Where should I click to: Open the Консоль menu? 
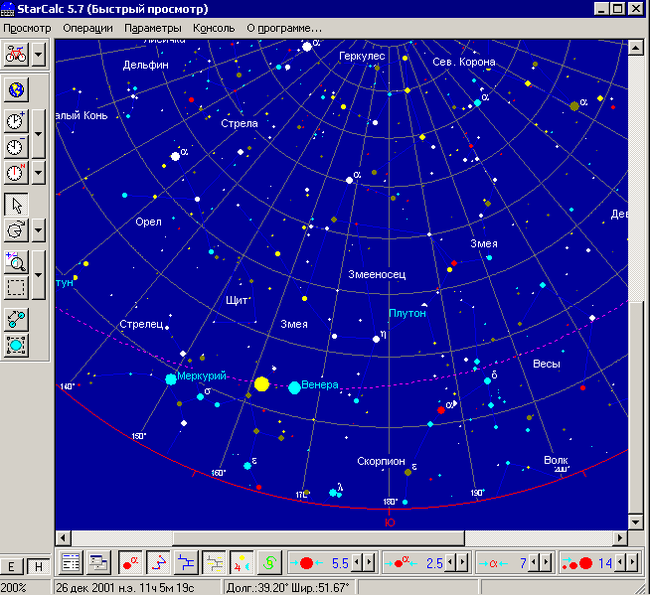214,28
